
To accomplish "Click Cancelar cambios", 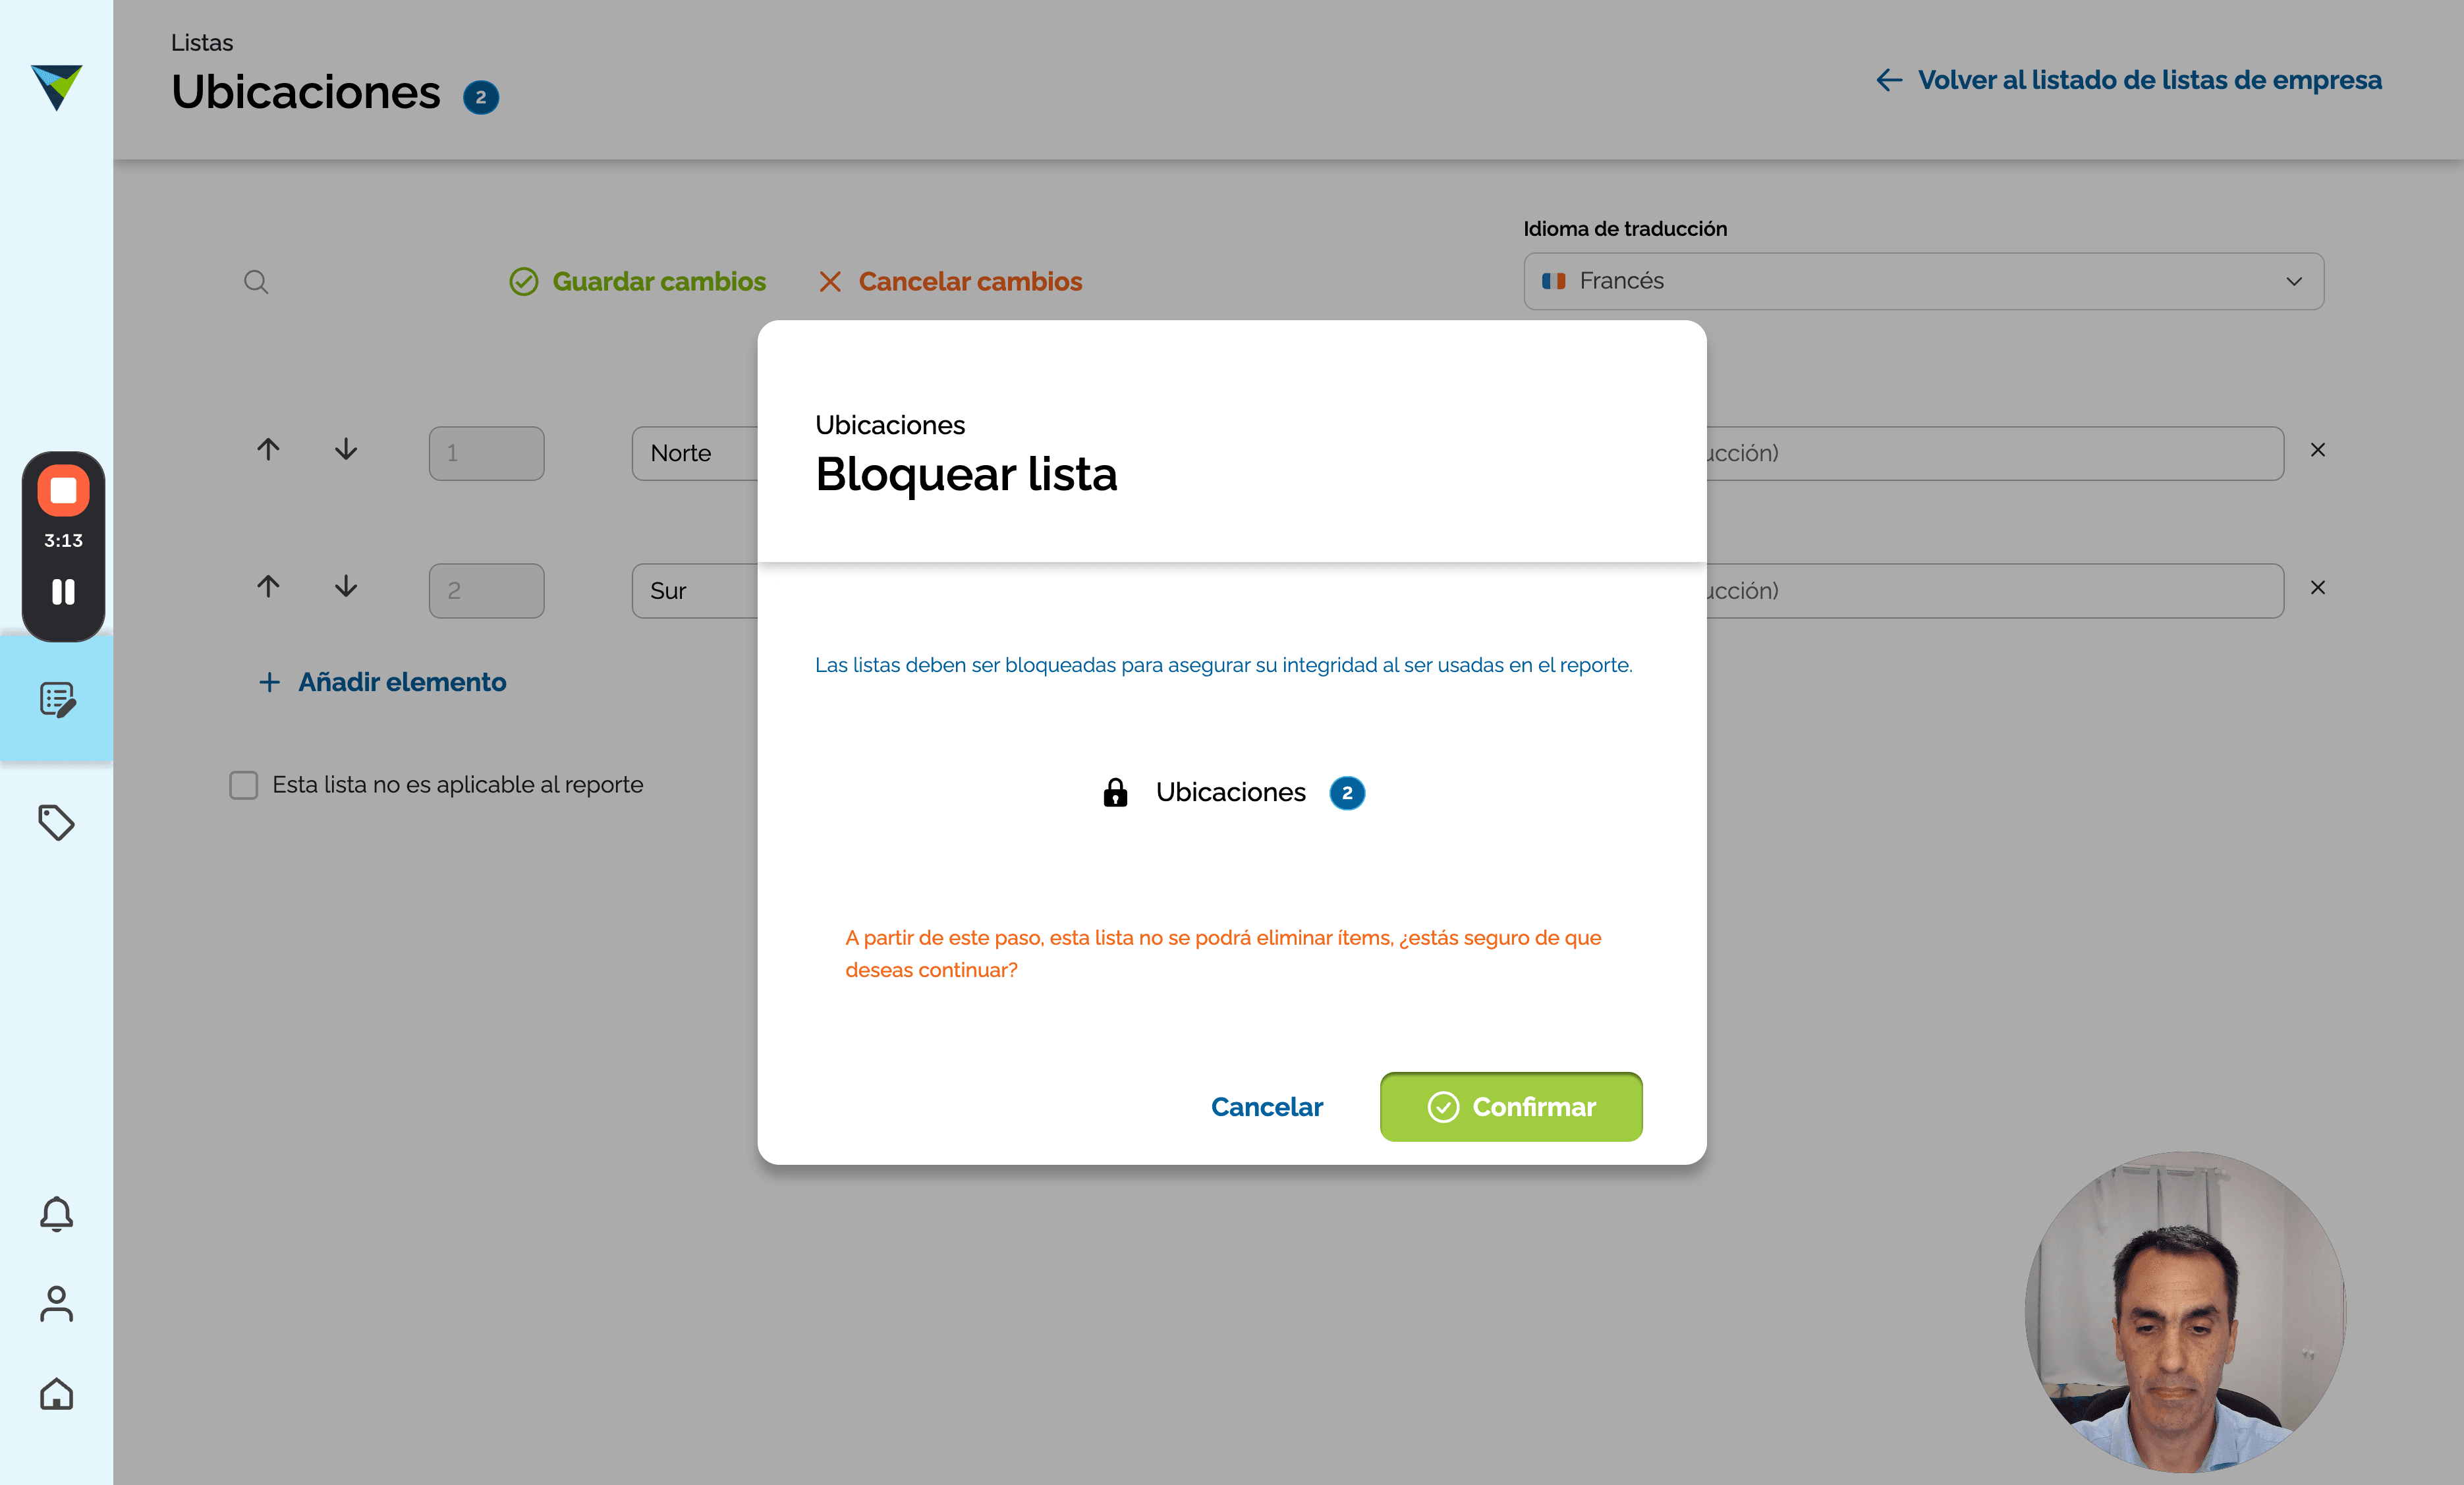I will (x=950, y=282).
